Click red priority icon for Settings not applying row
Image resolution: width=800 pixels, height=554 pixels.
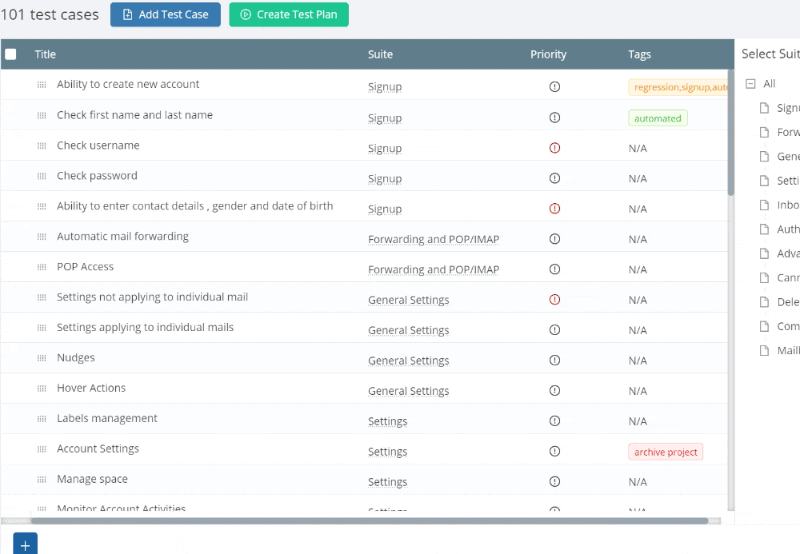[554, 299]
